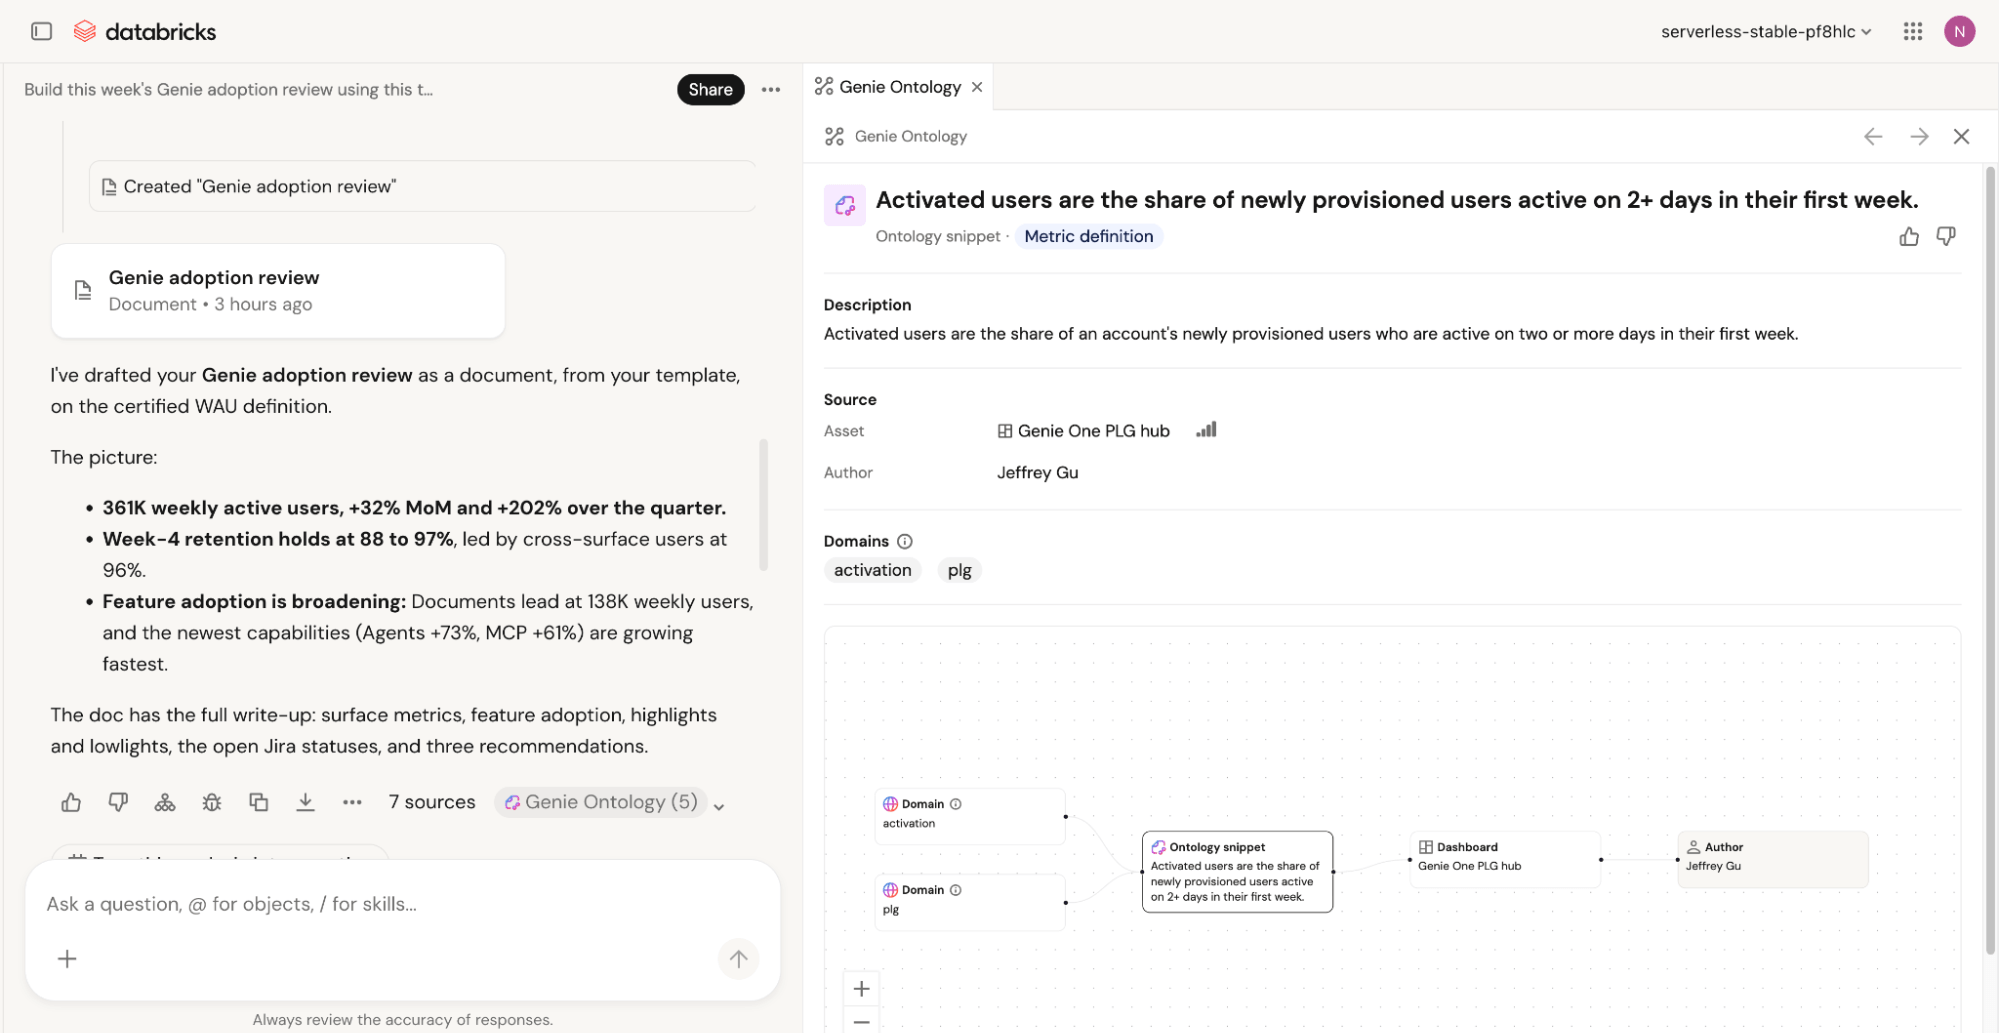Go to previous ontology item

click(x=1873, y=136)
